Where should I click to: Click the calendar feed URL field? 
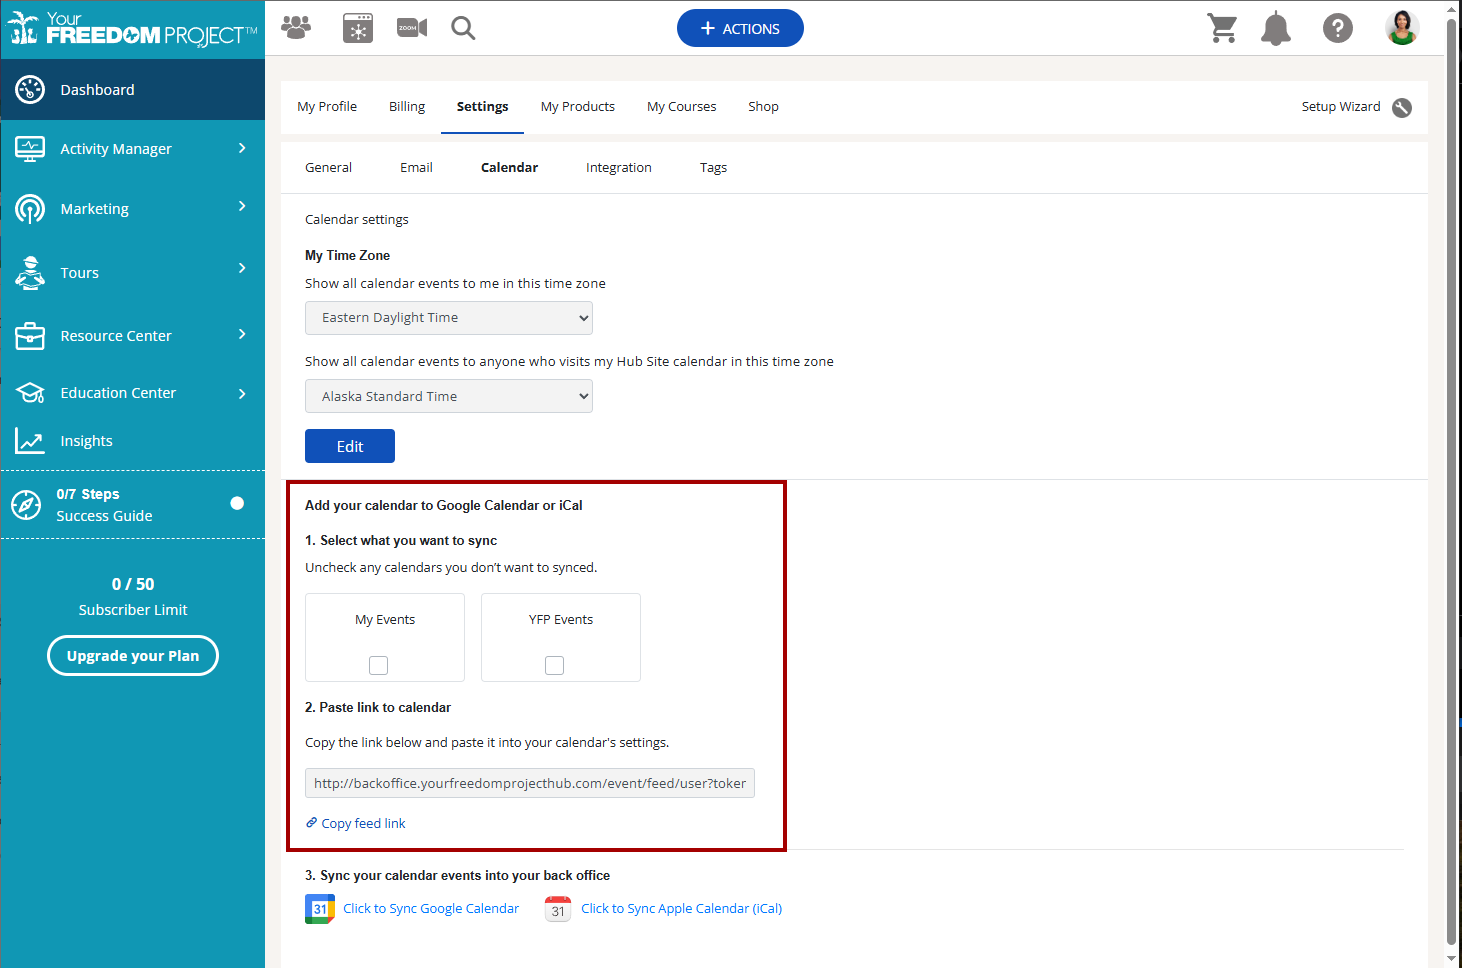coord(529,783)
